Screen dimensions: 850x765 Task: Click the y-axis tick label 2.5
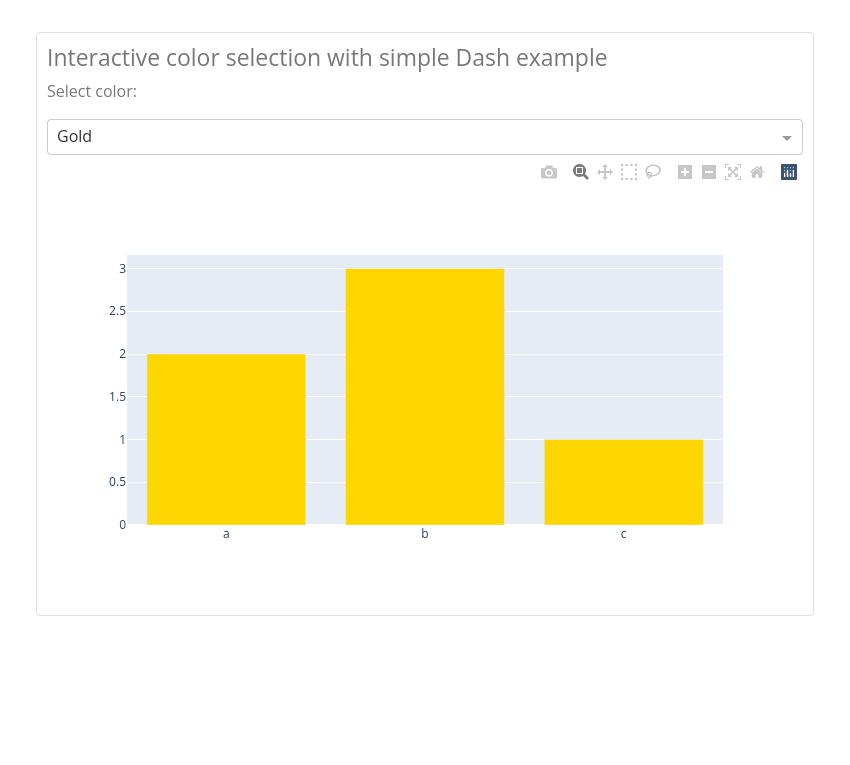click(x=117, y=311)
